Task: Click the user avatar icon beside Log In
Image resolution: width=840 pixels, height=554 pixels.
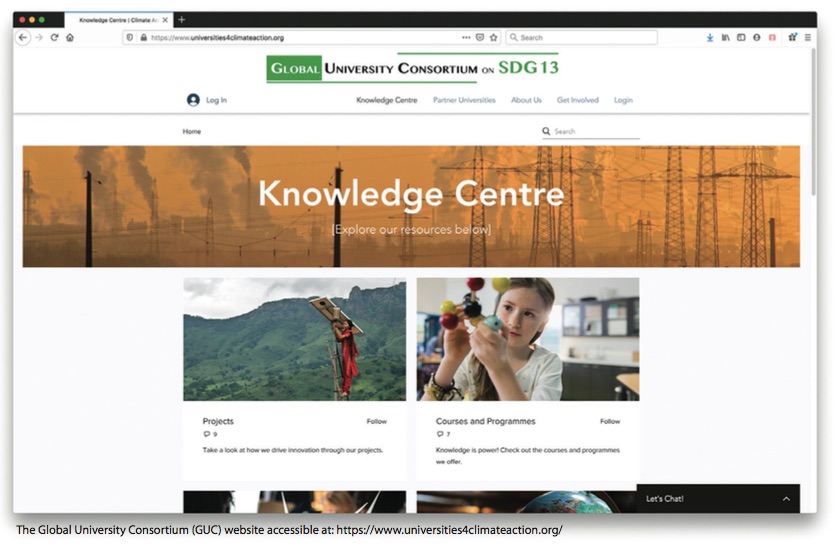Action: point(193,100)
